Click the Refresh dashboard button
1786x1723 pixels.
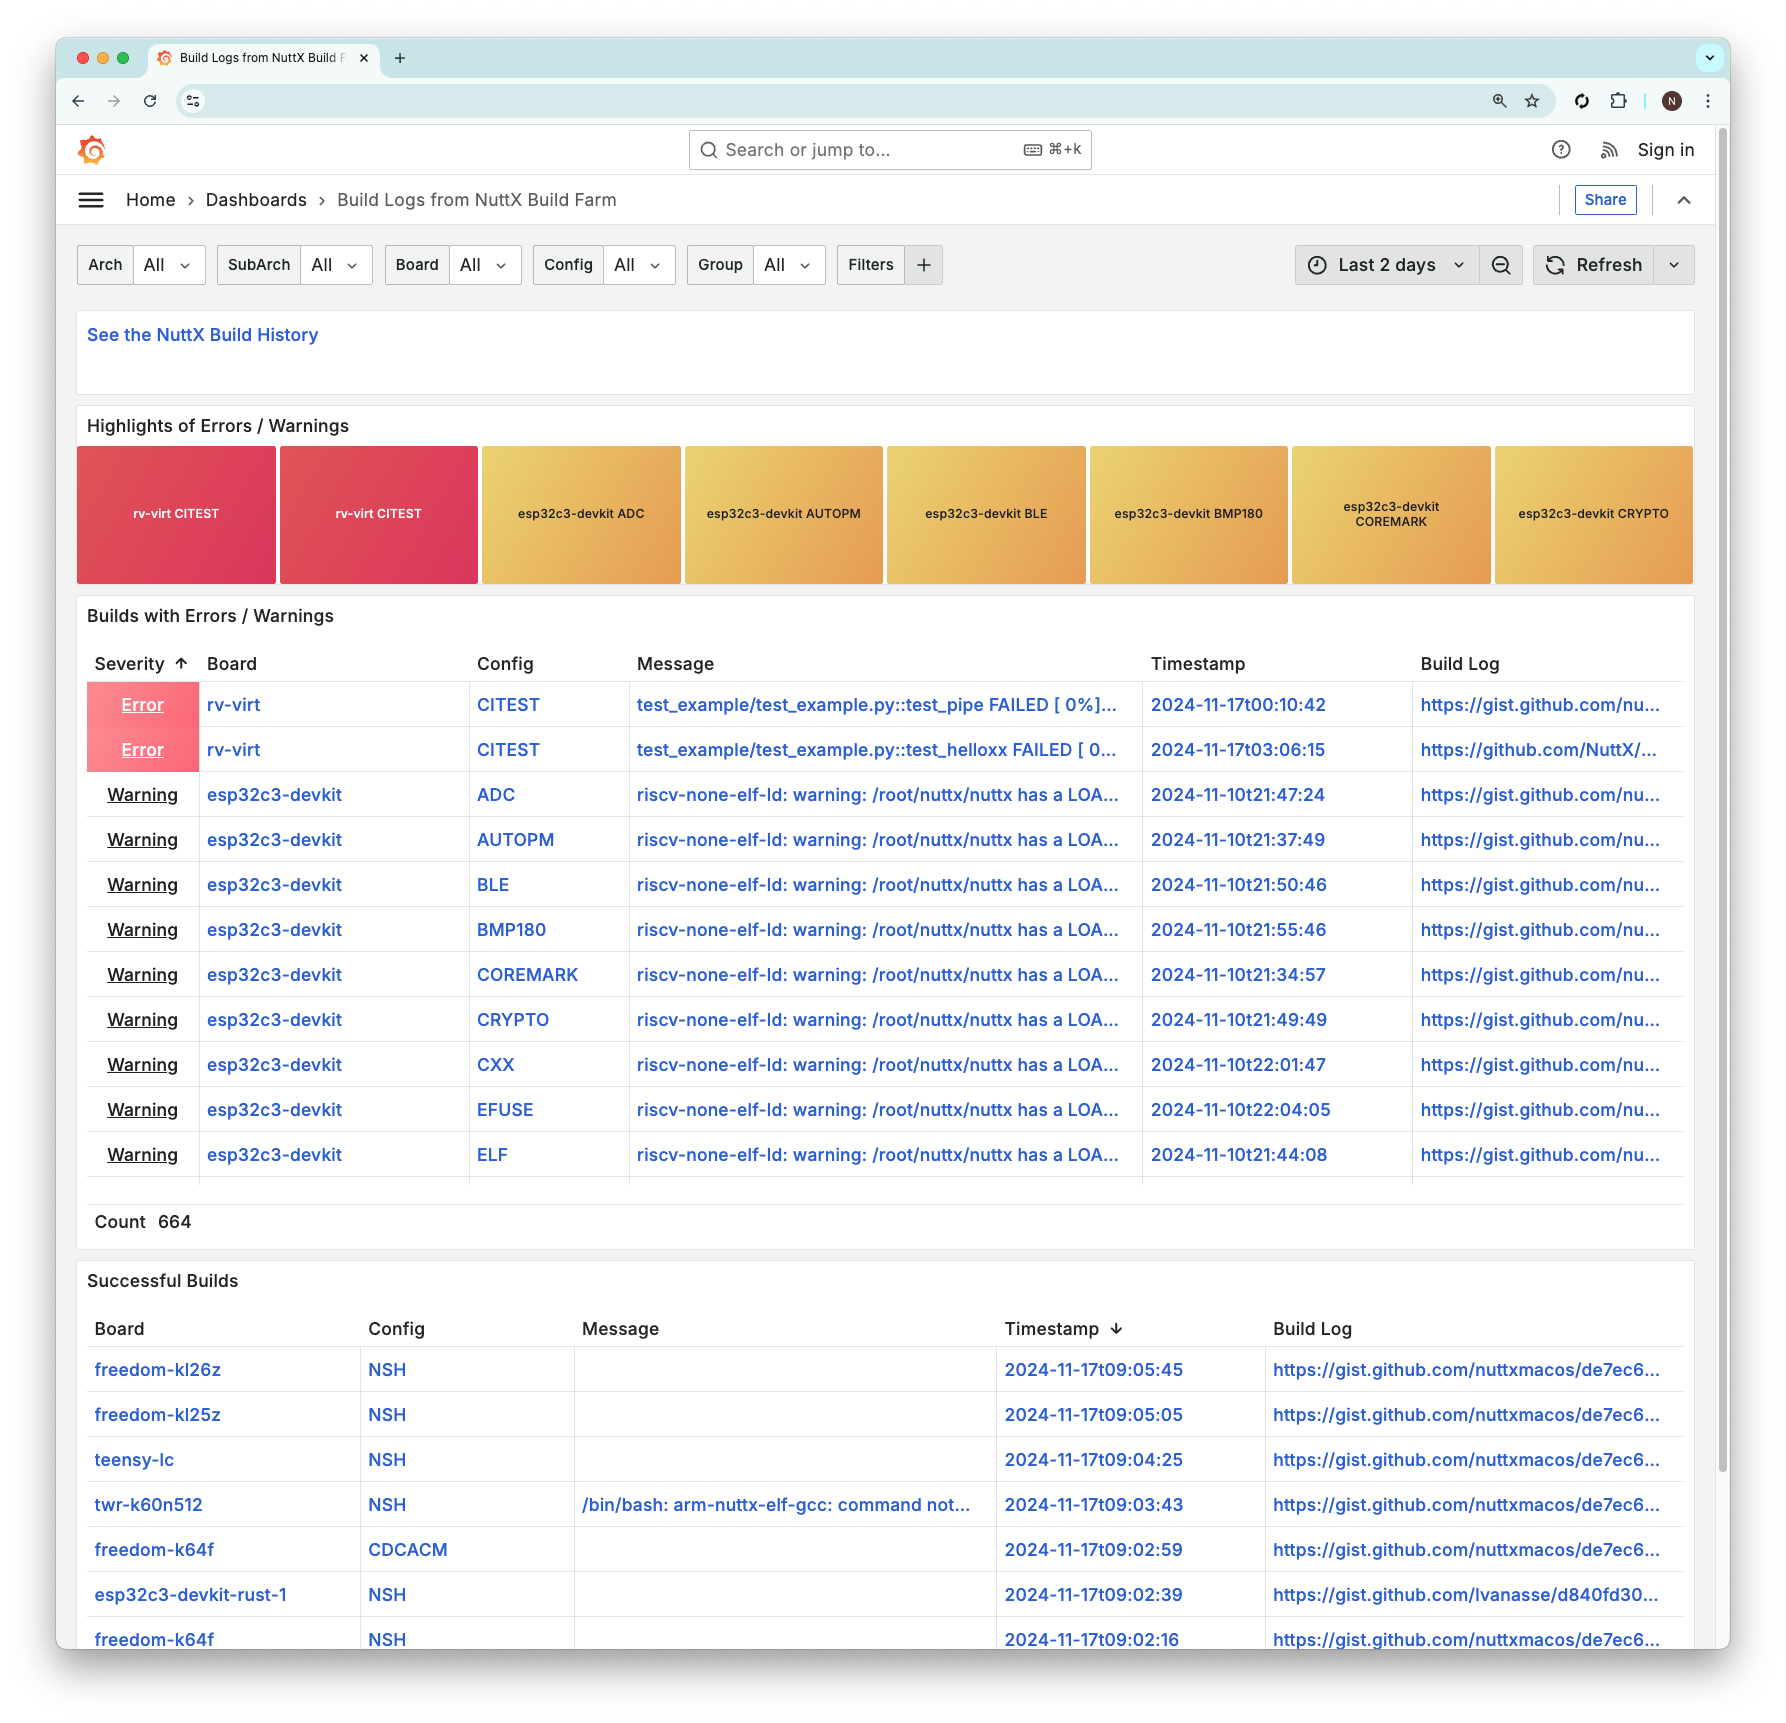click(x=1594, y=265)
